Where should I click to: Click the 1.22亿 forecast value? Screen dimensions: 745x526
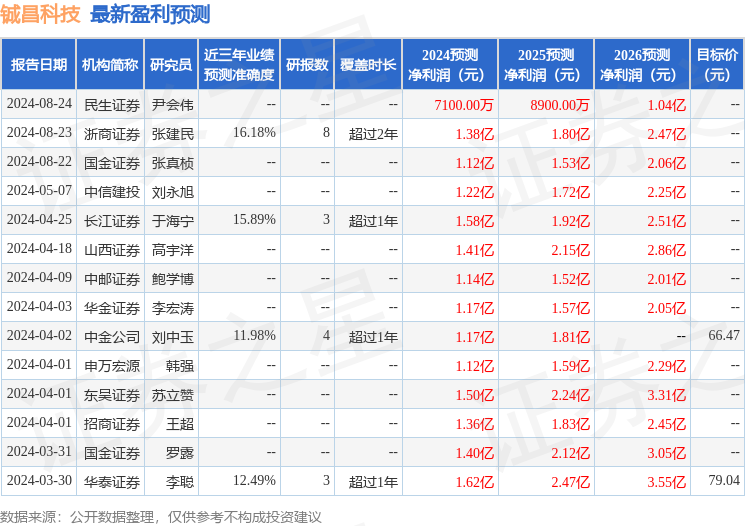pos(475,191)
